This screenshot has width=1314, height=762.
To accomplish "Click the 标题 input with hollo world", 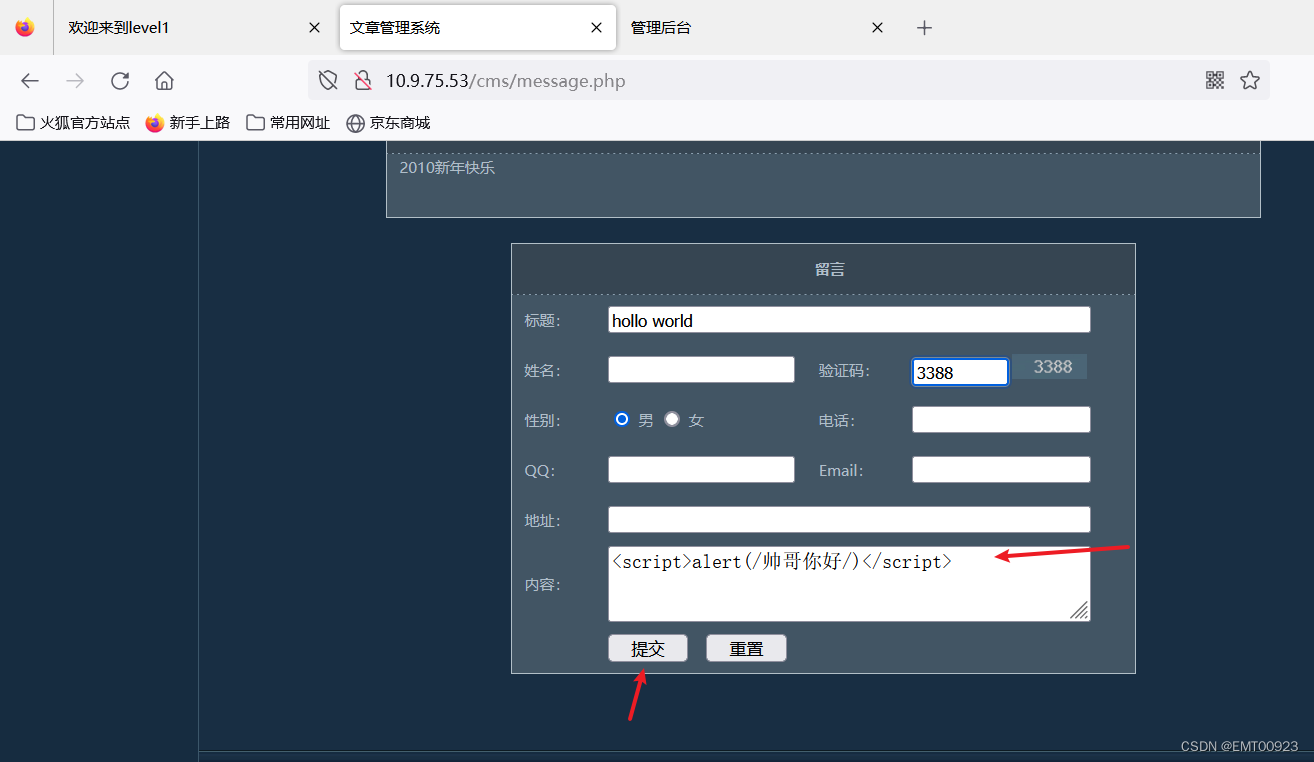I will click(849, 320).
